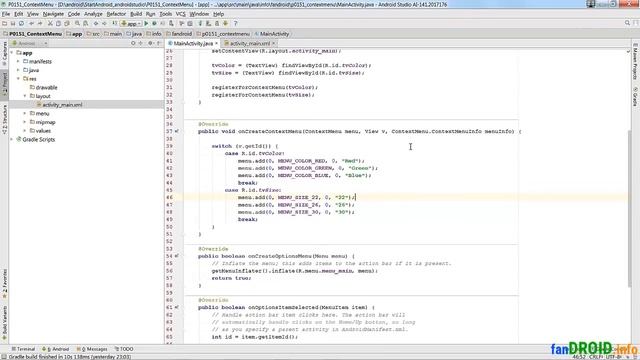Expand Gradle Scripts node
Viewport: 640px width, 360px height.
(x=12, y=140)
